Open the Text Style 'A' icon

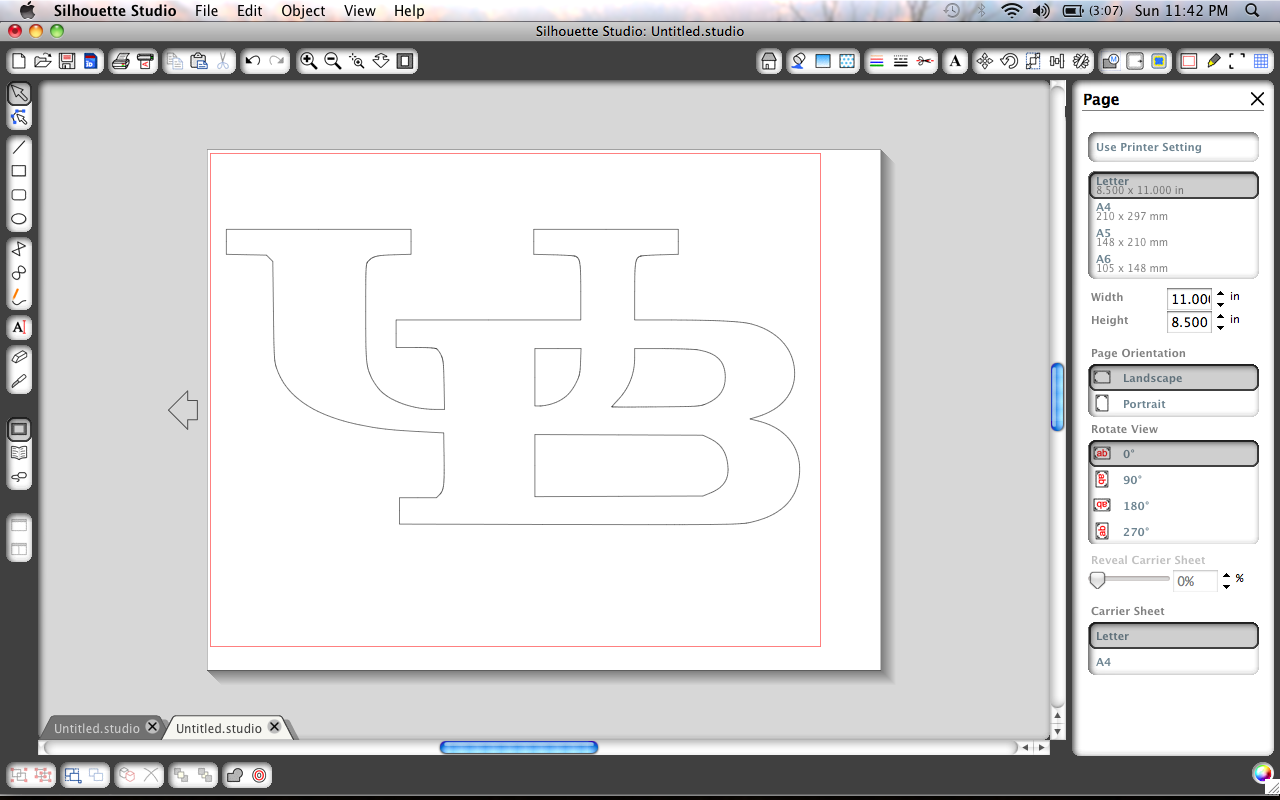(955, 61)
